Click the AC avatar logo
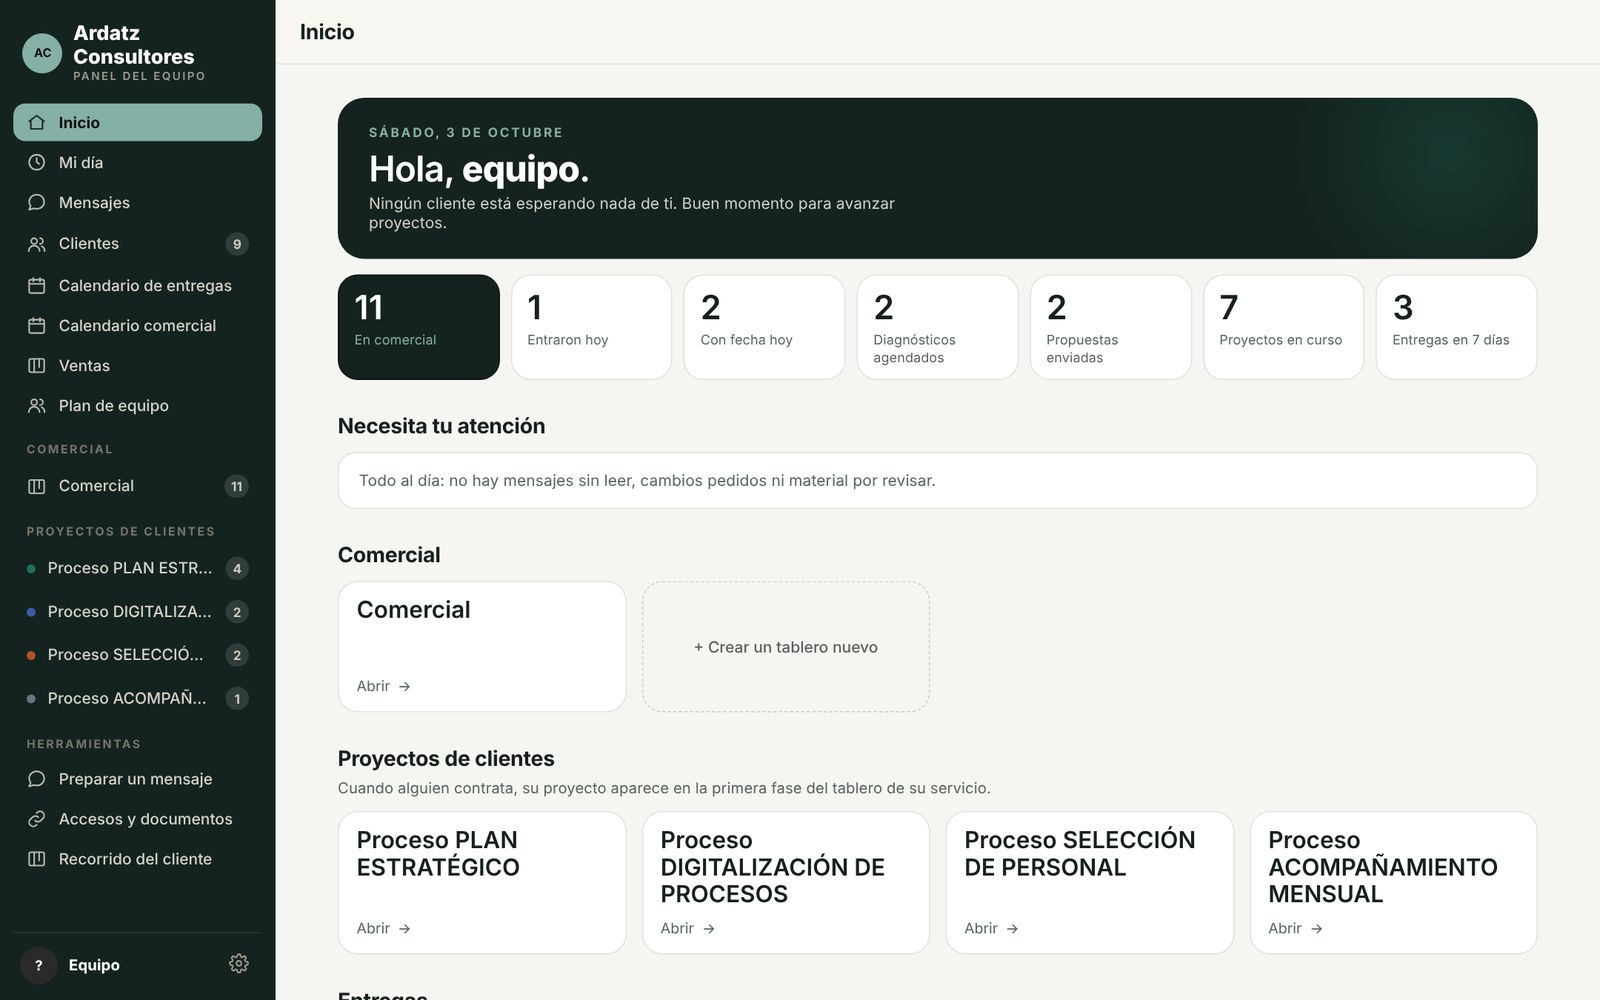Image resolution: width=1600 pixels, height=1000 pixels. [42, 53]
